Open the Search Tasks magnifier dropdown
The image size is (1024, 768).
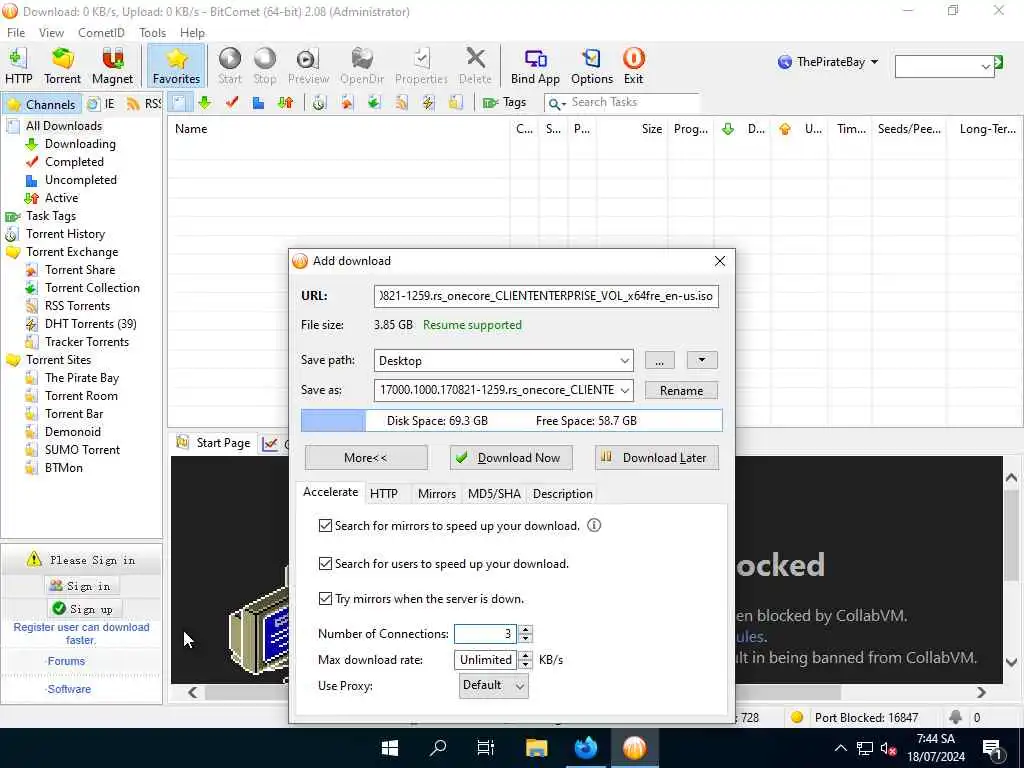[x=556, y=103]
